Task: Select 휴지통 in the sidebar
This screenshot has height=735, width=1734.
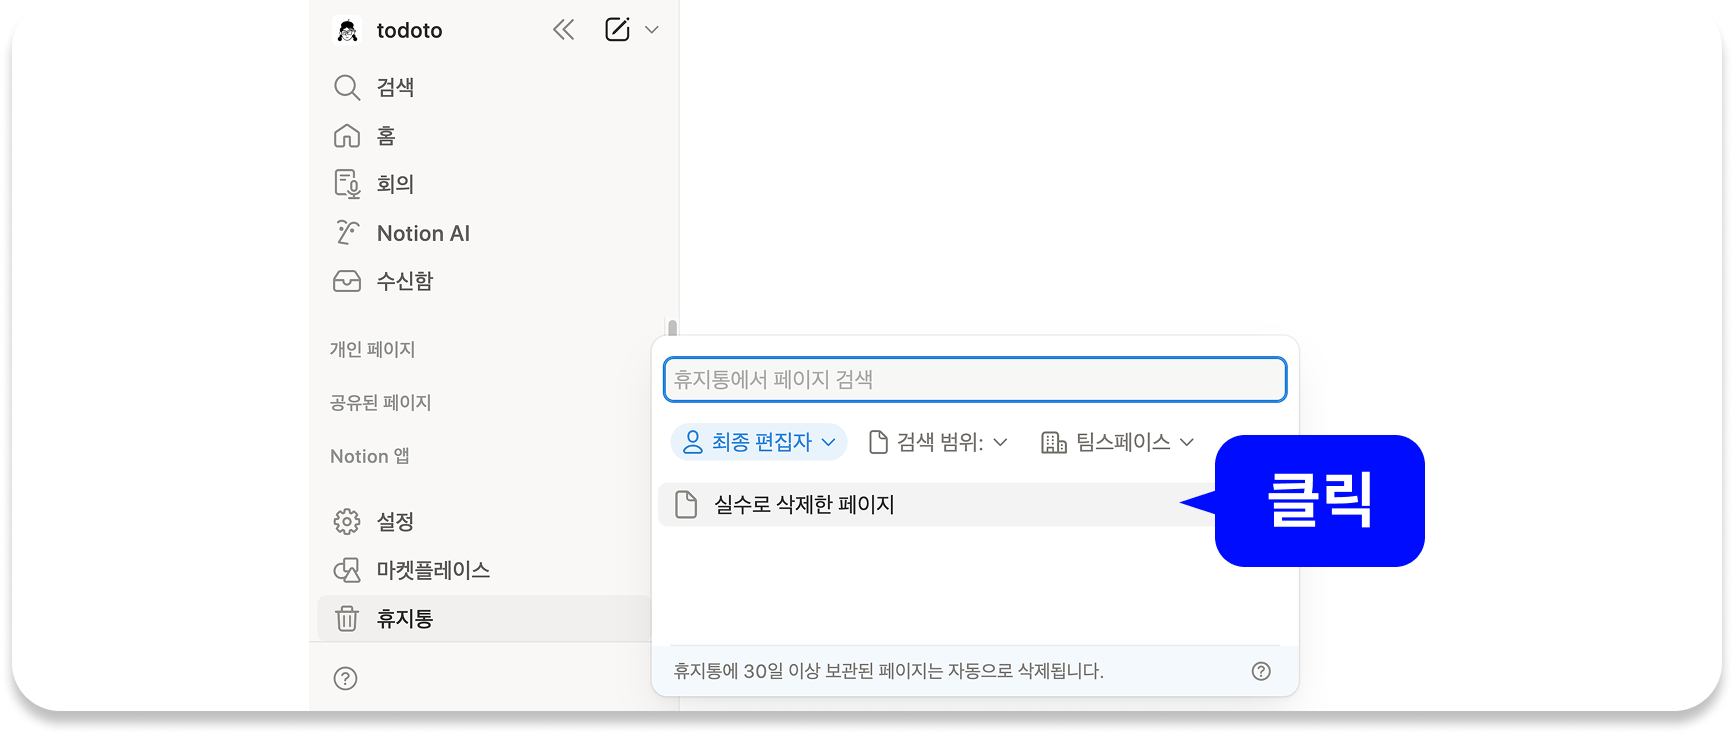Action: point(484,619)
